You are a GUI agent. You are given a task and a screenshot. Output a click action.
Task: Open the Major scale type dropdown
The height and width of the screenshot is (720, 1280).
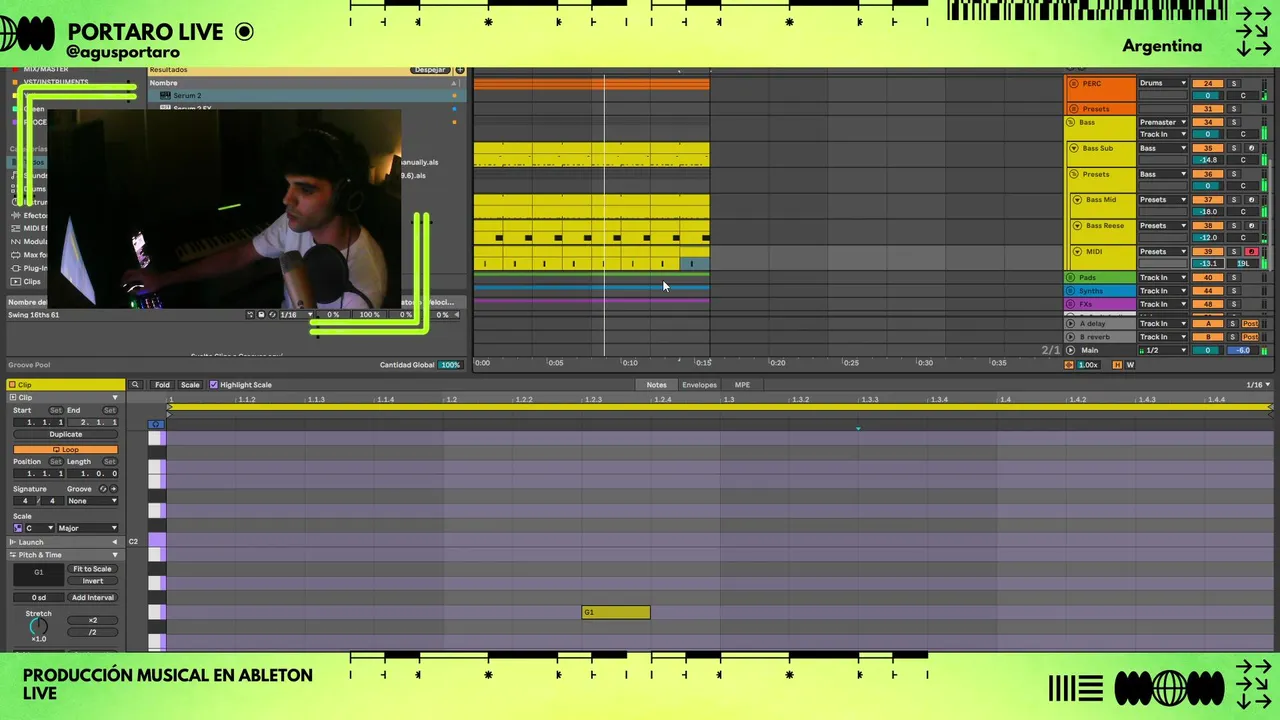click(88, 528)
